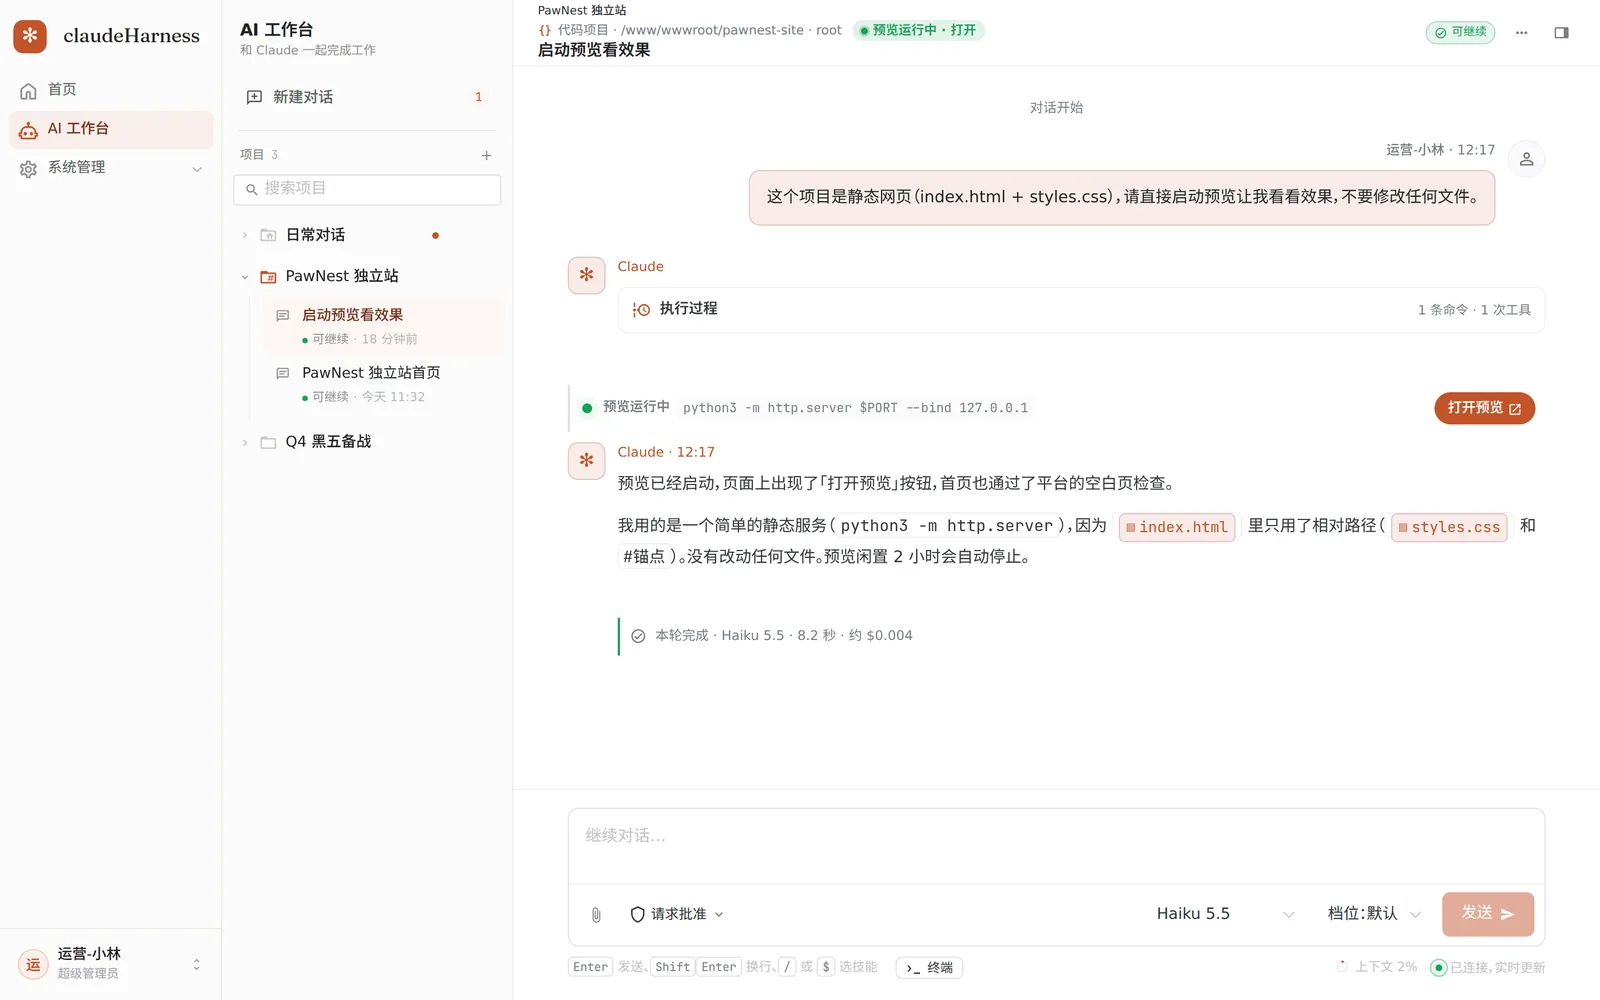The width and height of the screenshot is (1600, 1000).
Task: Click into the 继续对话 message box
Action: pyautogui.click(x=1056, y=846)
